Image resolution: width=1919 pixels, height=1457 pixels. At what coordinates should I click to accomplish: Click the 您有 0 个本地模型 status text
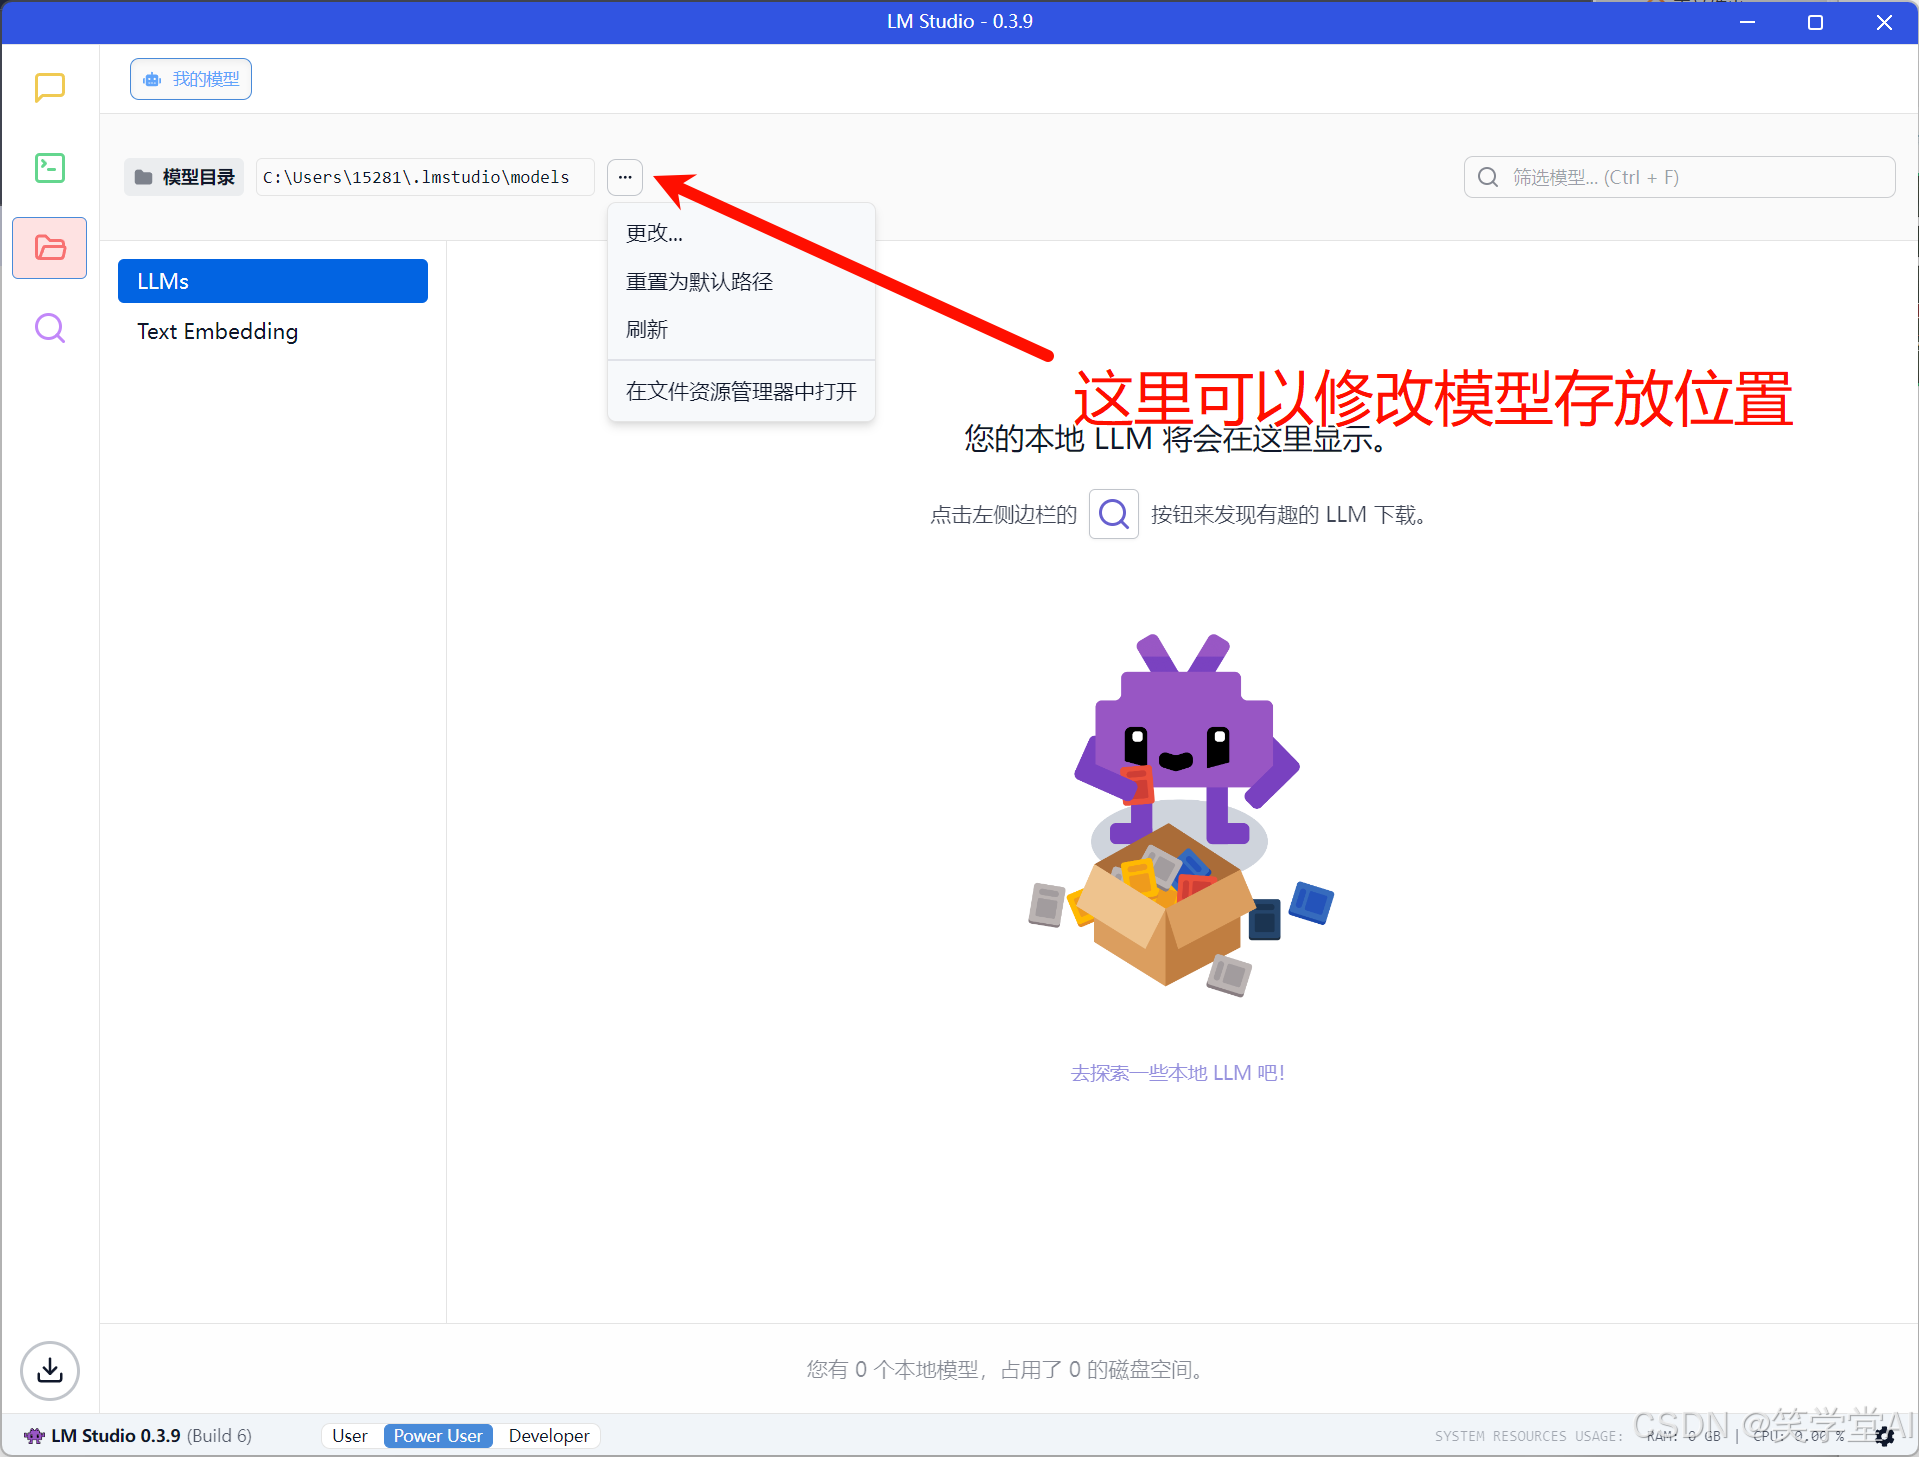(x=1005, y=1369)
